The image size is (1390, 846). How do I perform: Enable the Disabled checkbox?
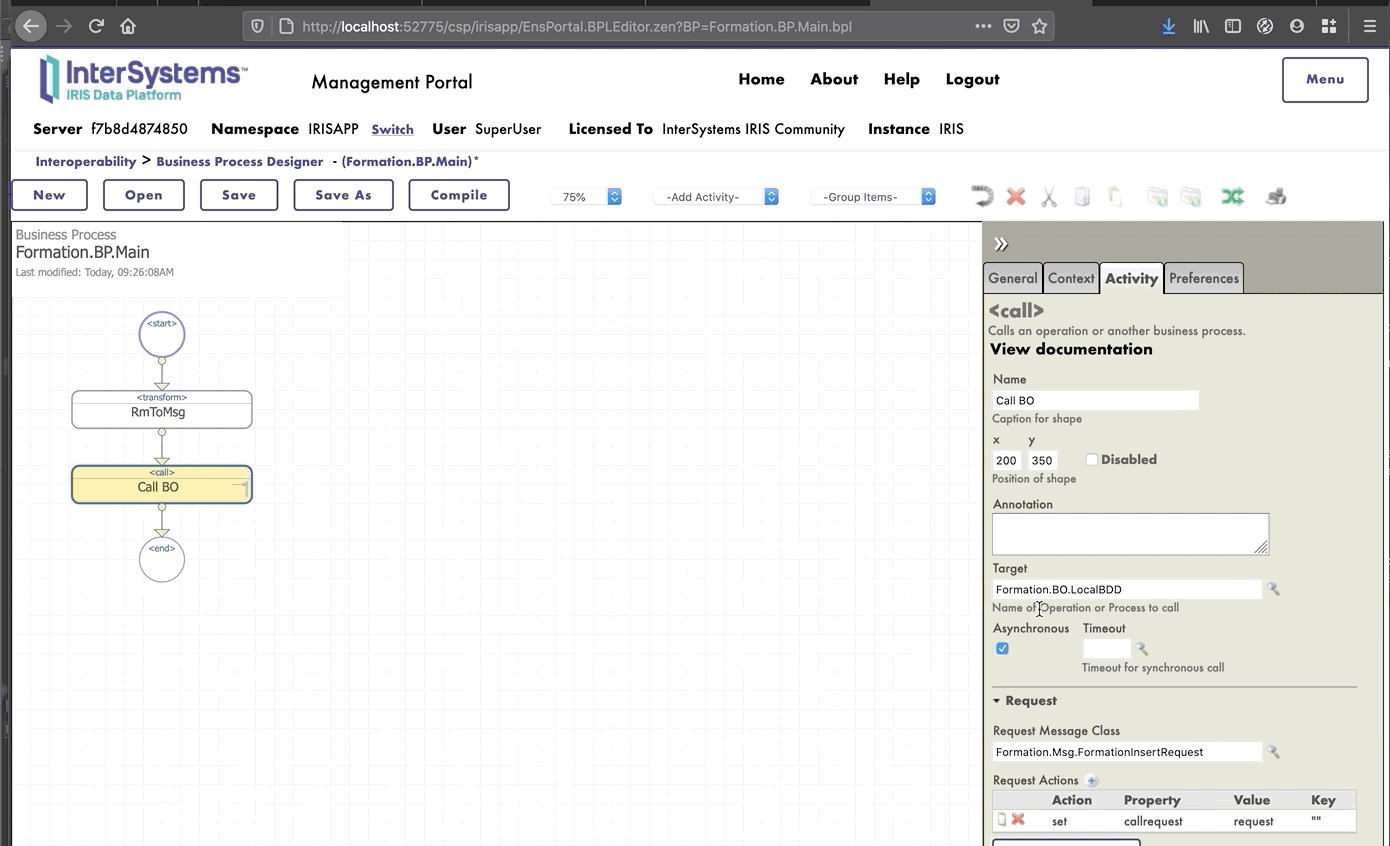(1092, 460)
